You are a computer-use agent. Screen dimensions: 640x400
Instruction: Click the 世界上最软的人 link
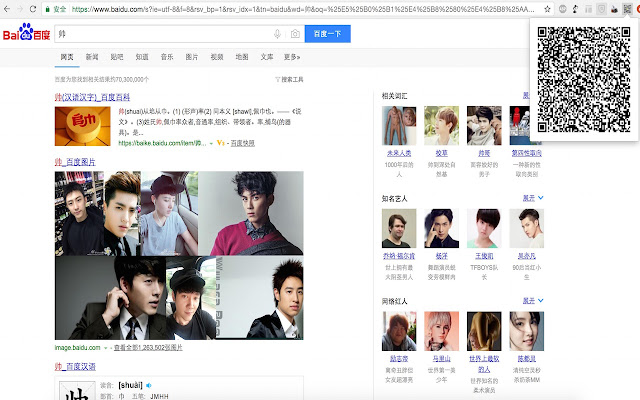tap(484, 364)
